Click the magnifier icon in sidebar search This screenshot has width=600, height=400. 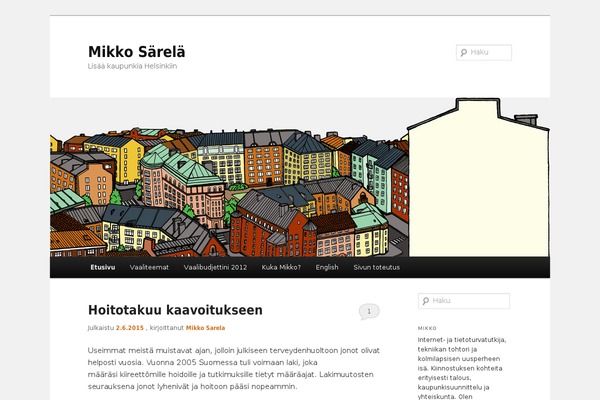(426, 301)
